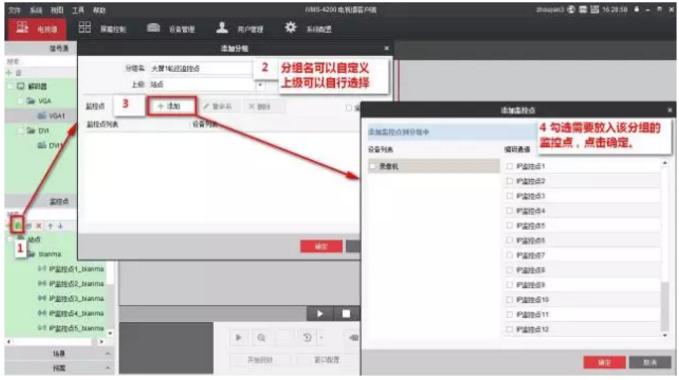The image size is (679, 380).
Task: Expand the 预案 panel chevron
Action: coord(107,368)
